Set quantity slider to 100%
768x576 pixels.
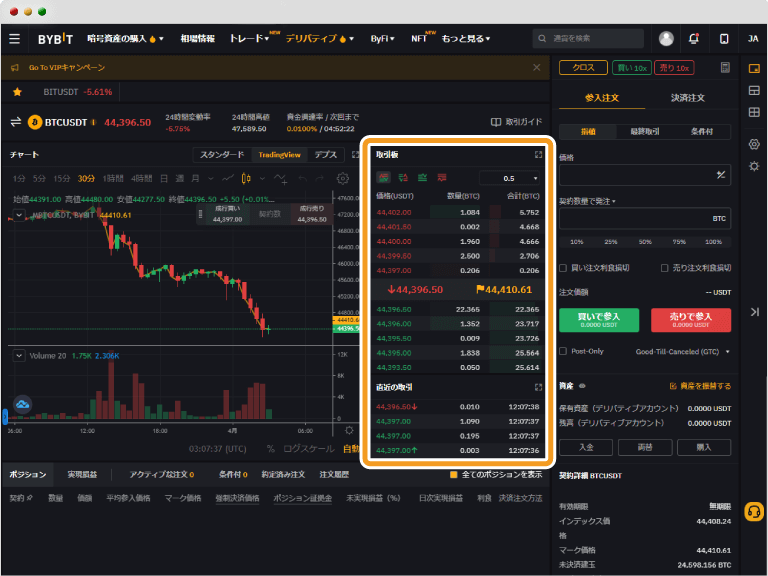point(713,242)
